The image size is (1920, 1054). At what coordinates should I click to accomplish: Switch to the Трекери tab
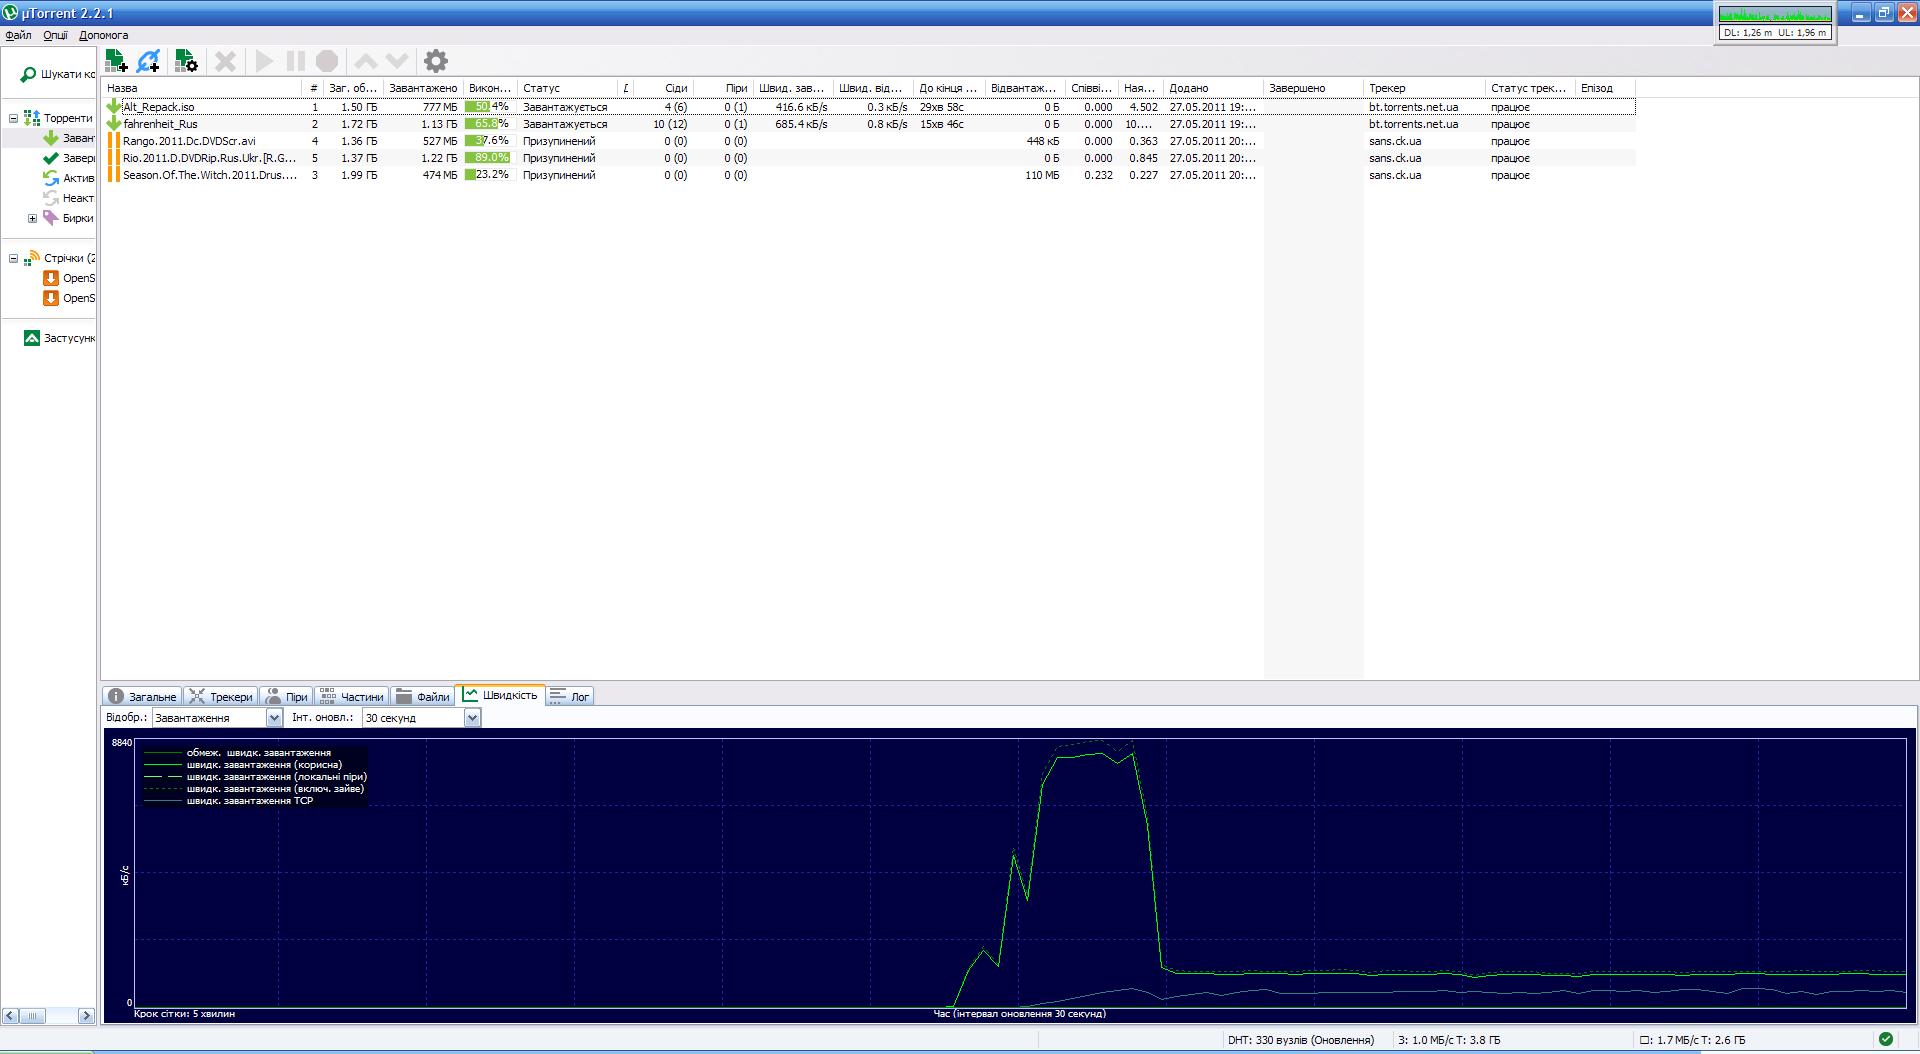click(x=221, y=696)
